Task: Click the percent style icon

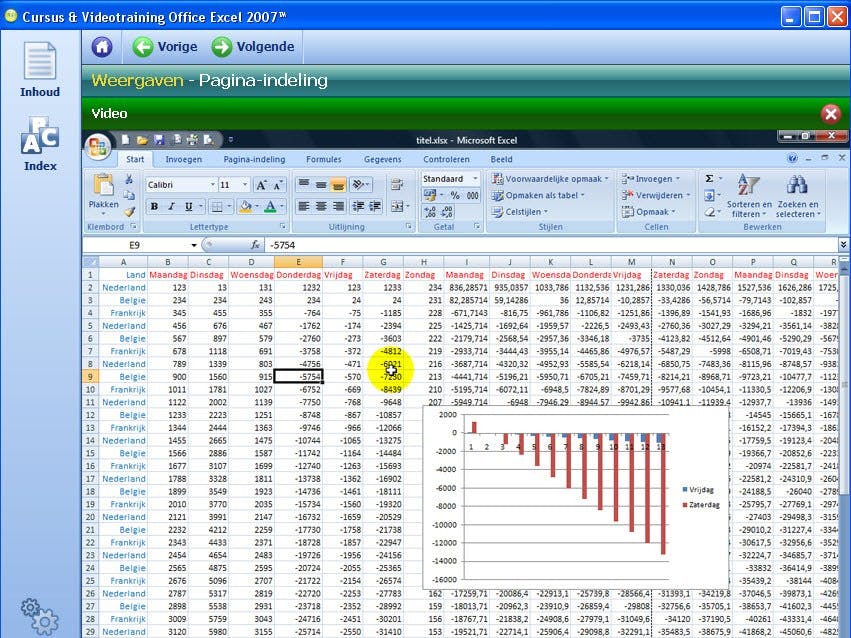Action: 455,195
